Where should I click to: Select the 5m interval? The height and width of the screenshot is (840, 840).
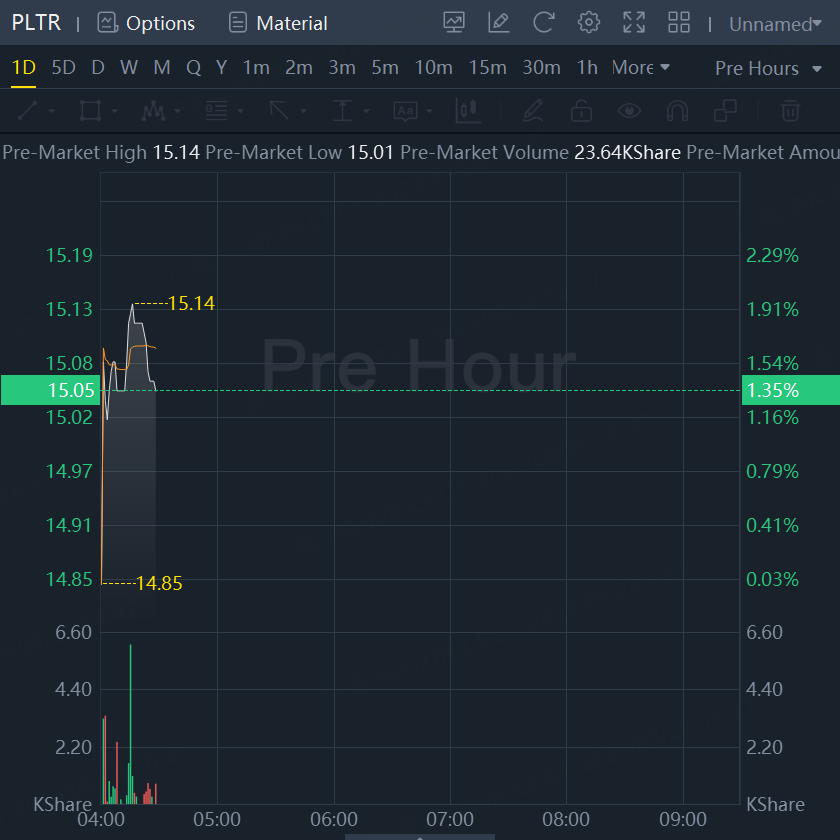tap(385, 68)
